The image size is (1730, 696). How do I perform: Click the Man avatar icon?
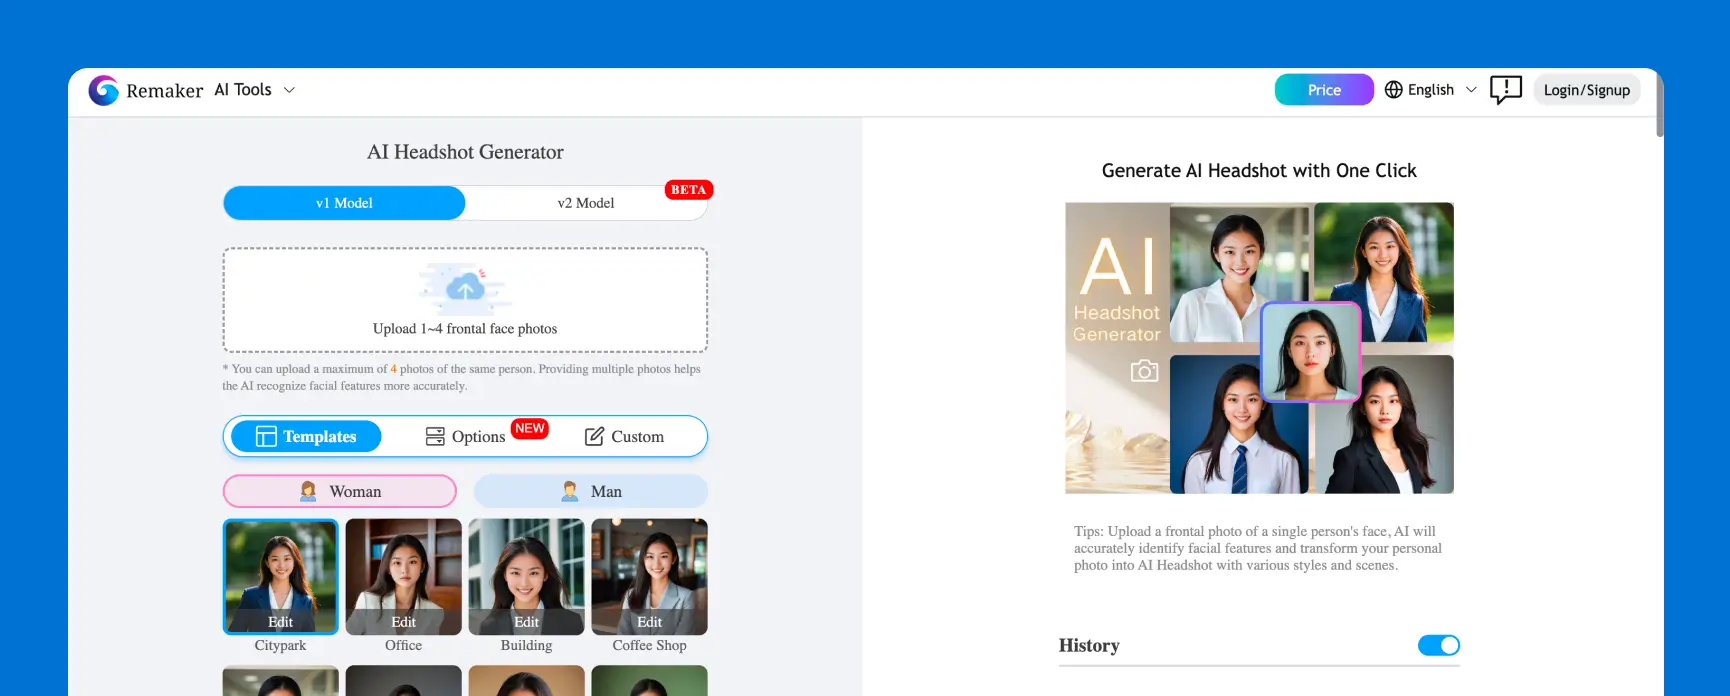point(570,491)
